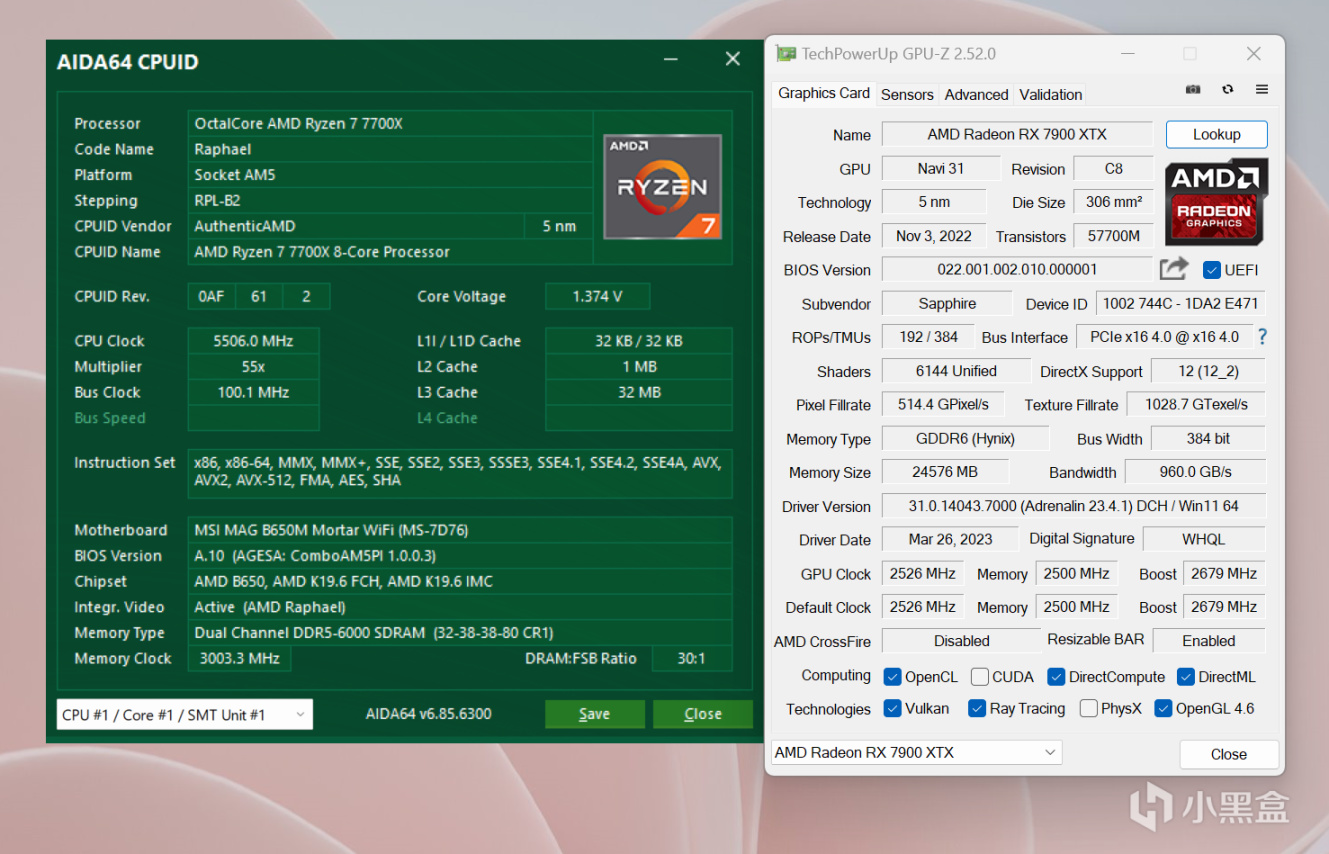Image resolution: width=1329 pixels, height=854 pixels.
Task: Click the GPU Name field in GPU-Z
Action: pos(1017,134)
